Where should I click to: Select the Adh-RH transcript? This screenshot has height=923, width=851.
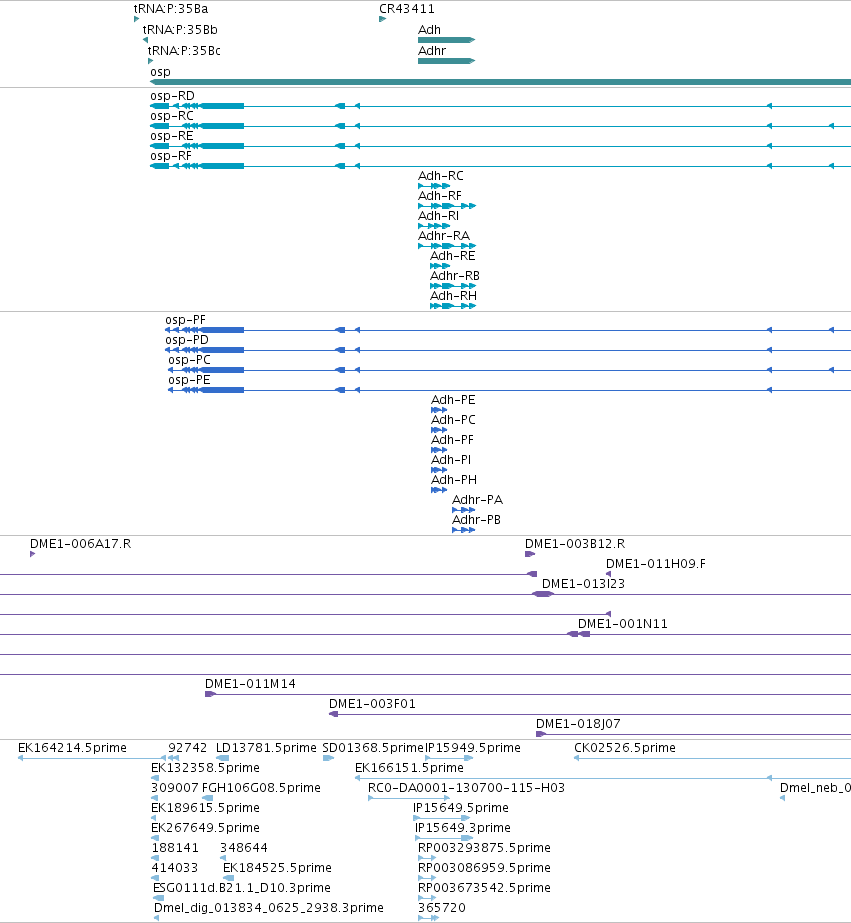(453, 306)
